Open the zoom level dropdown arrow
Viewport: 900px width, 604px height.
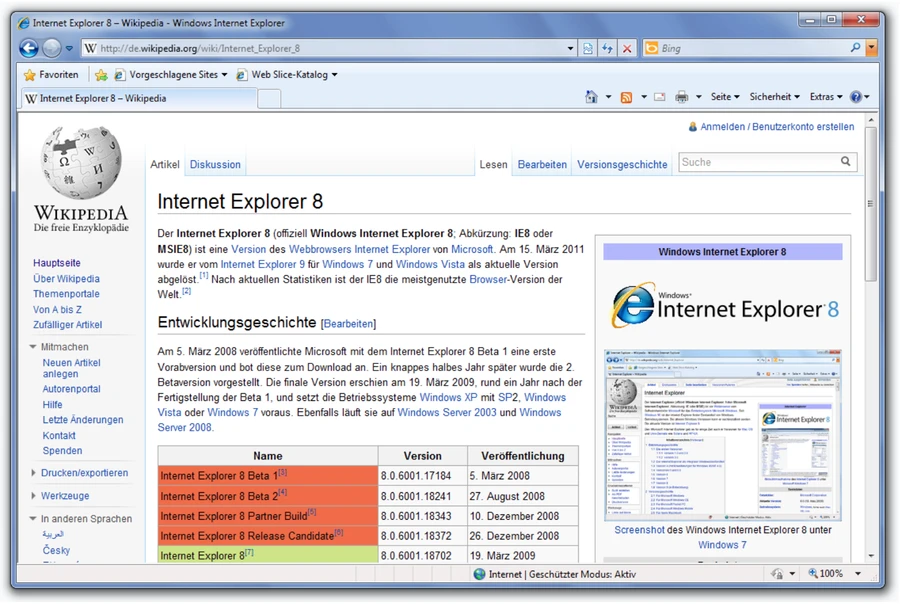click(x=858, y=574)
